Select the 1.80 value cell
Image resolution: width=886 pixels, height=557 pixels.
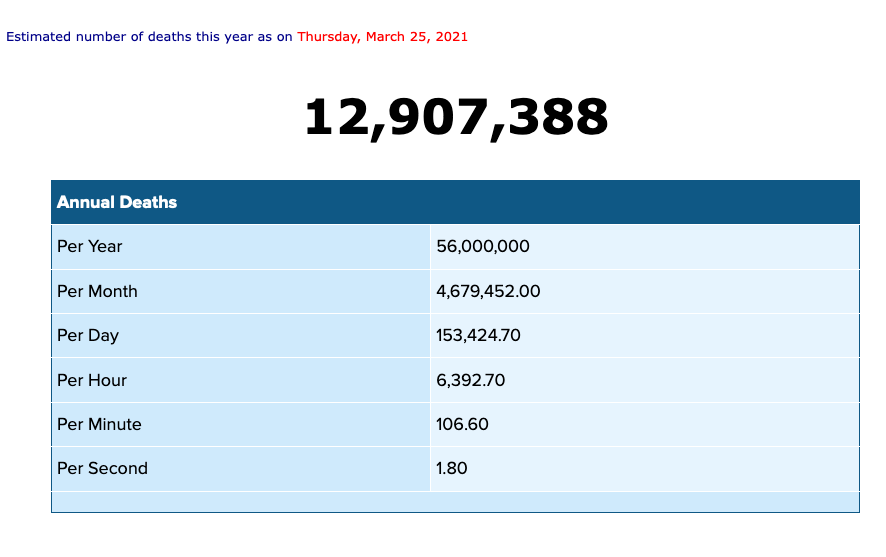(x=452, y=468)
